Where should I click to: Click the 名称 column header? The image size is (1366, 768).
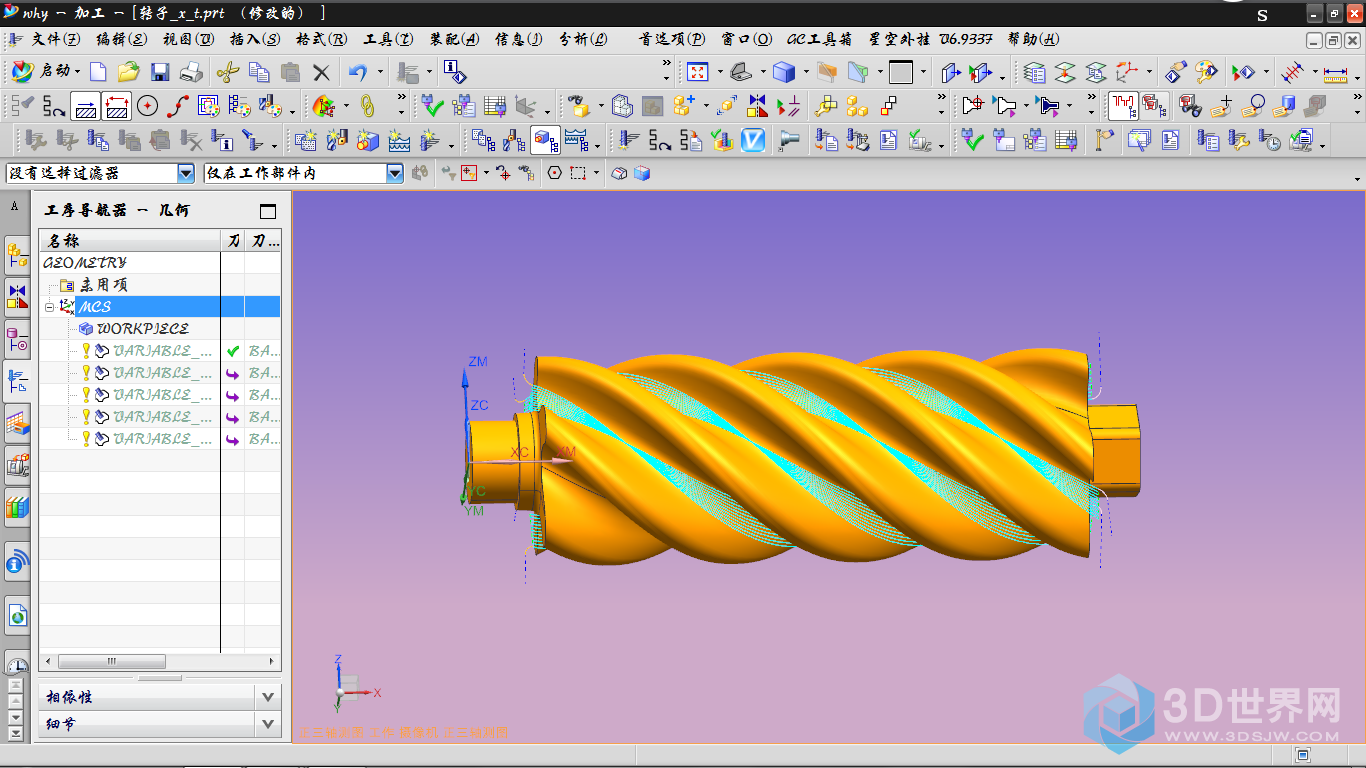pyautogui.click(x=129, y=240)
